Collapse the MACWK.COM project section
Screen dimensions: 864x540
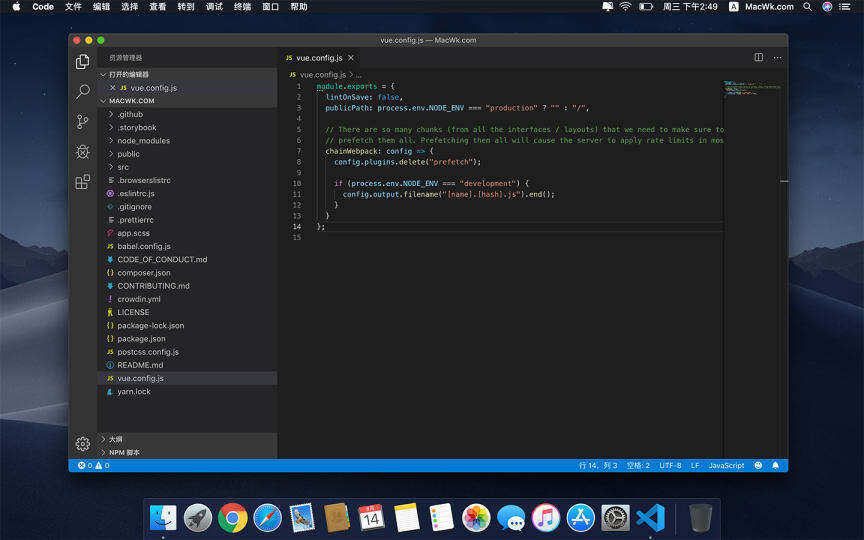(x=131, y=101)
